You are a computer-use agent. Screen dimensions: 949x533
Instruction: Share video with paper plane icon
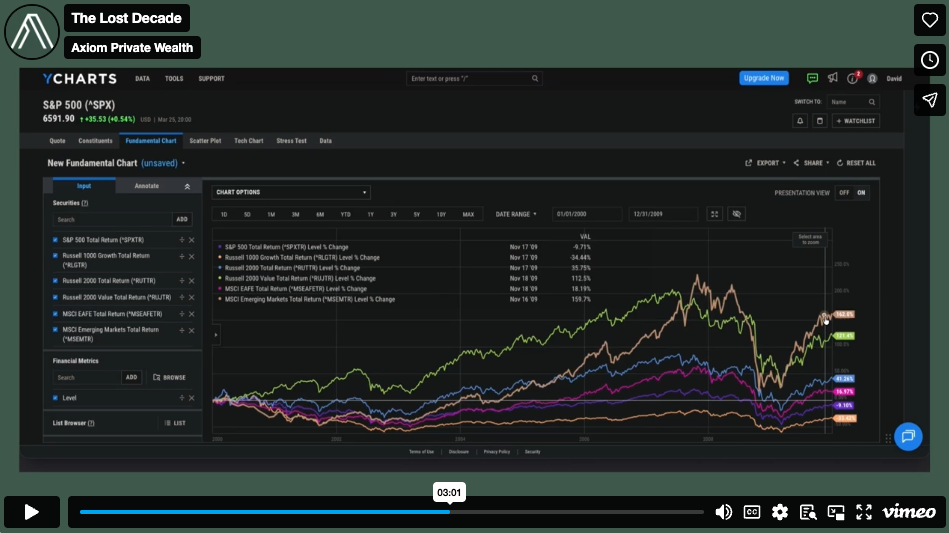coord(930,100)
